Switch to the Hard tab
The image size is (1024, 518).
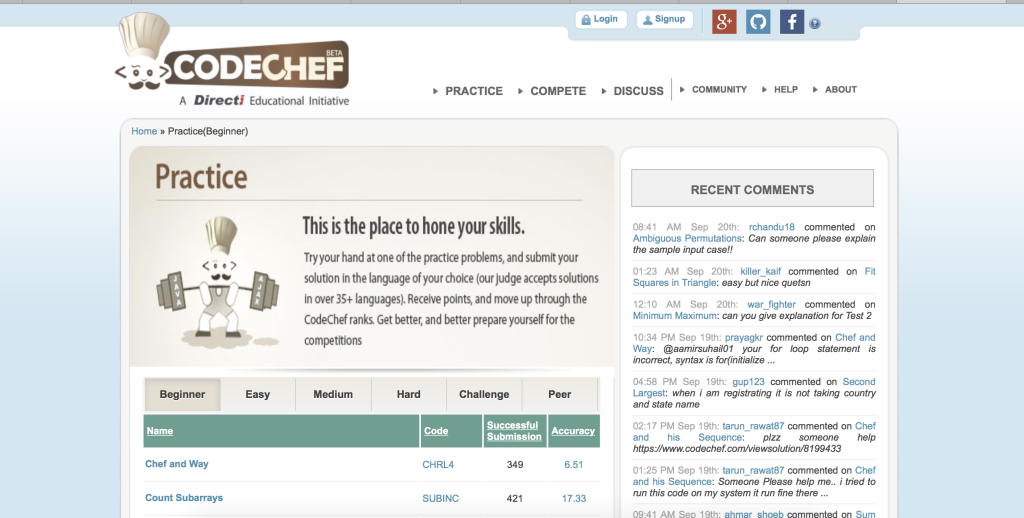[408, 395]
